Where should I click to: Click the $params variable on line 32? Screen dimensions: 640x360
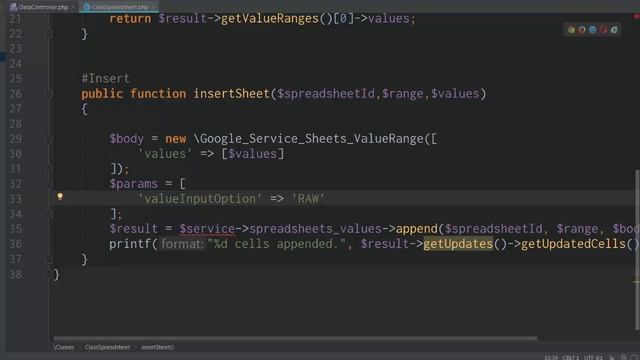(x=133, y=184)
